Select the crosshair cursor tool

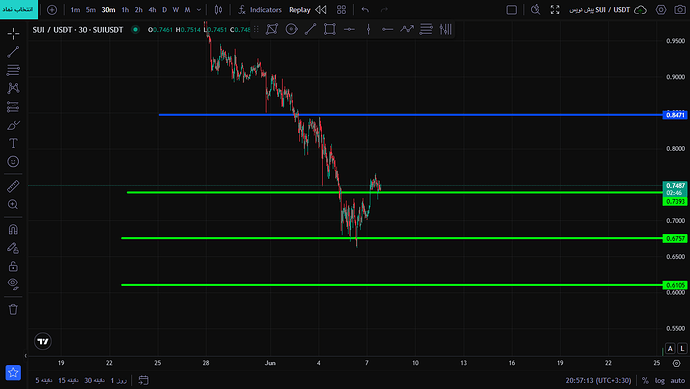point(13,33)
